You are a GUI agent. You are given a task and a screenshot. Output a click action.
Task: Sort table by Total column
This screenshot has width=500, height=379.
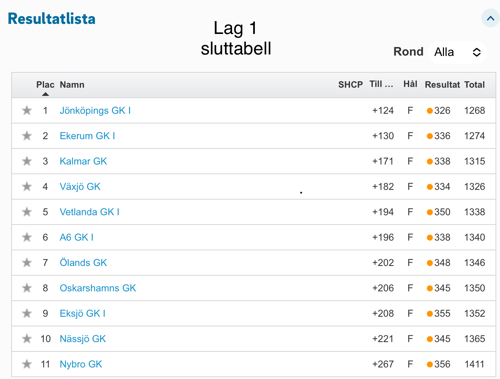pos(474,85)
